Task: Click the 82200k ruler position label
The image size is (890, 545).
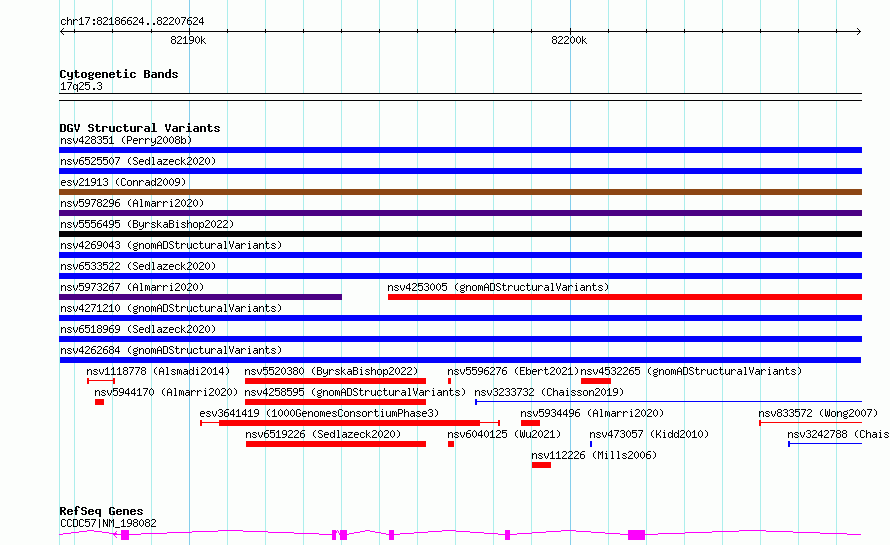Action: pyautogui.click(x=569, y=40)
